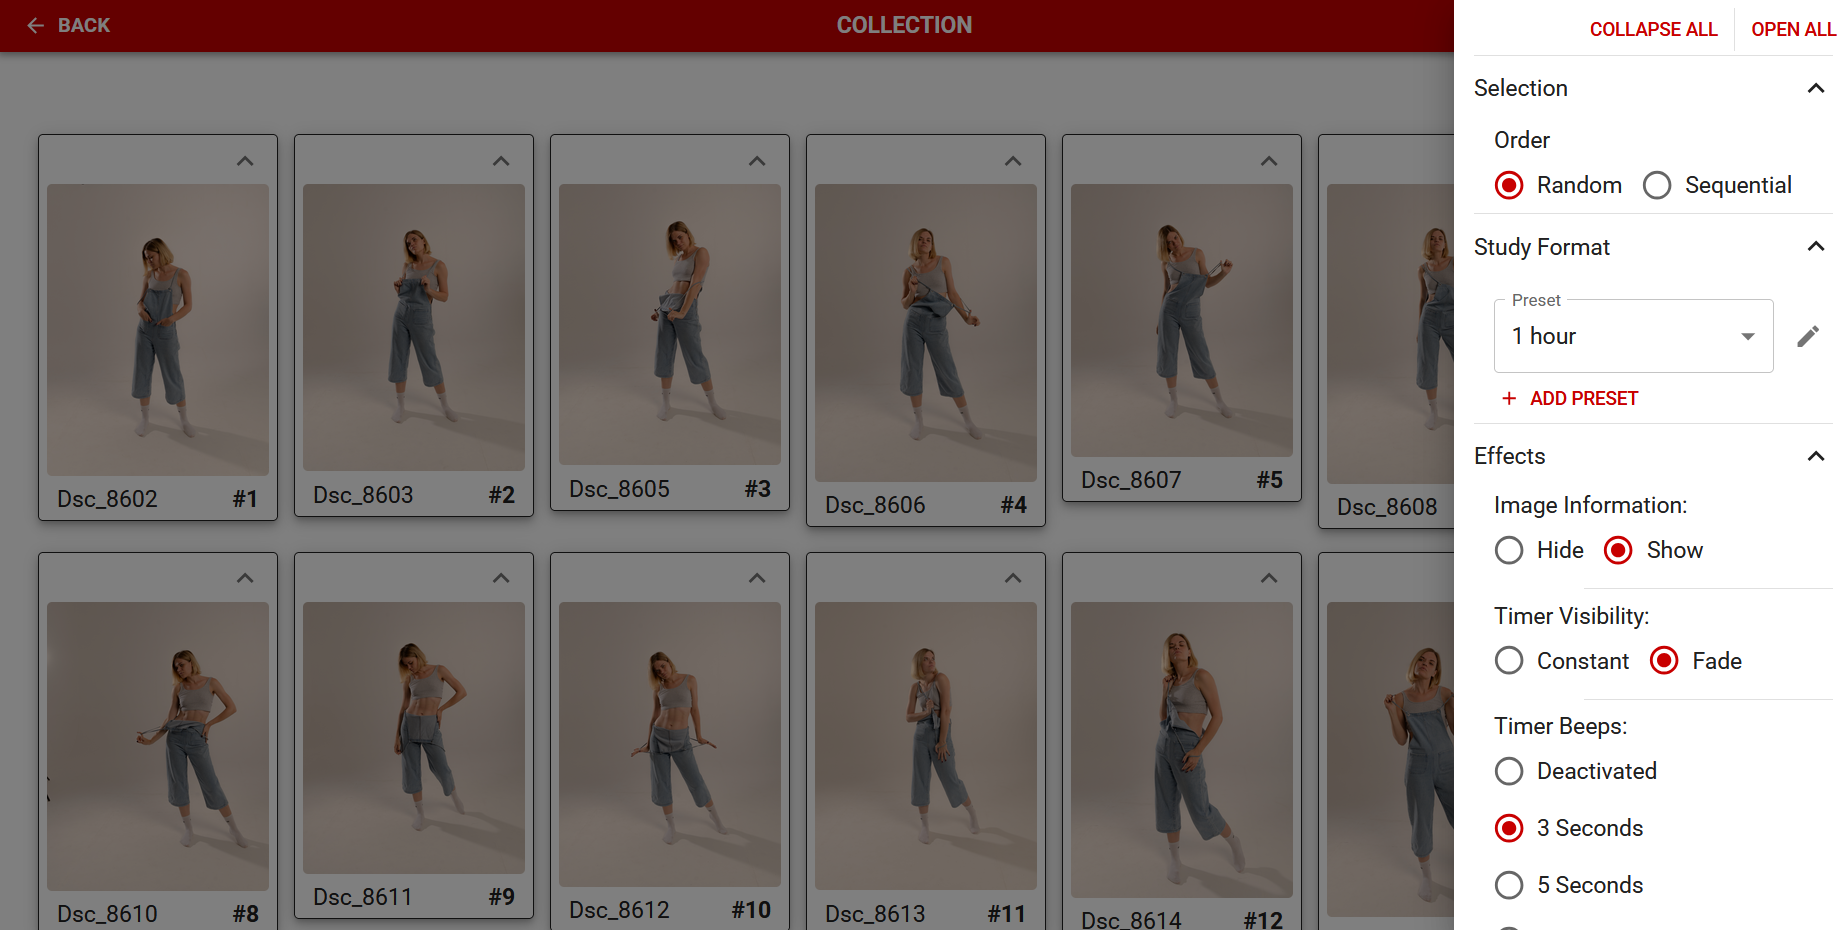Click OPEN ALL
Image resolution: width=1848 pixels, height=930 pixels.
pos(1792,29)
